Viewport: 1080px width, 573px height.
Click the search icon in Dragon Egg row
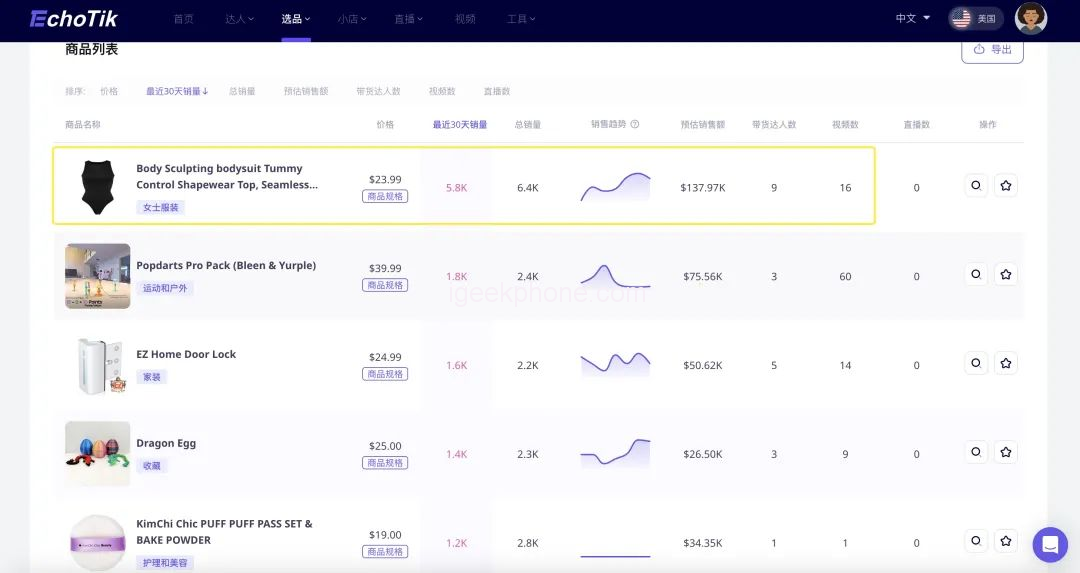(976, 452)
